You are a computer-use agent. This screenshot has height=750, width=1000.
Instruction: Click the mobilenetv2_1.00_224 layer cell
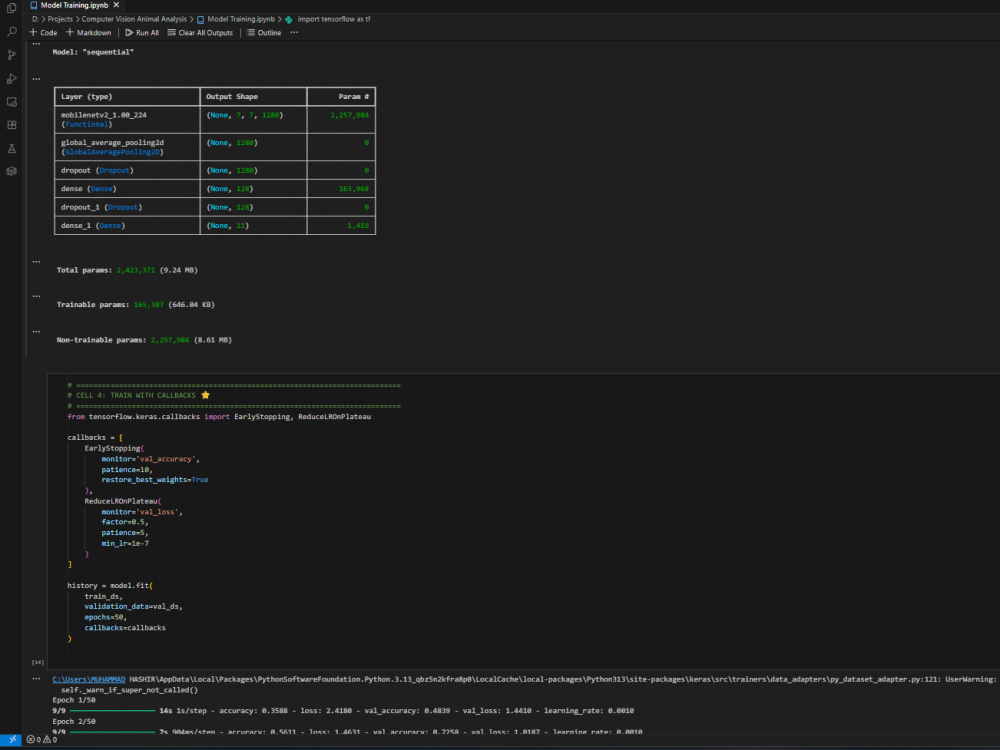click(127, 119)
